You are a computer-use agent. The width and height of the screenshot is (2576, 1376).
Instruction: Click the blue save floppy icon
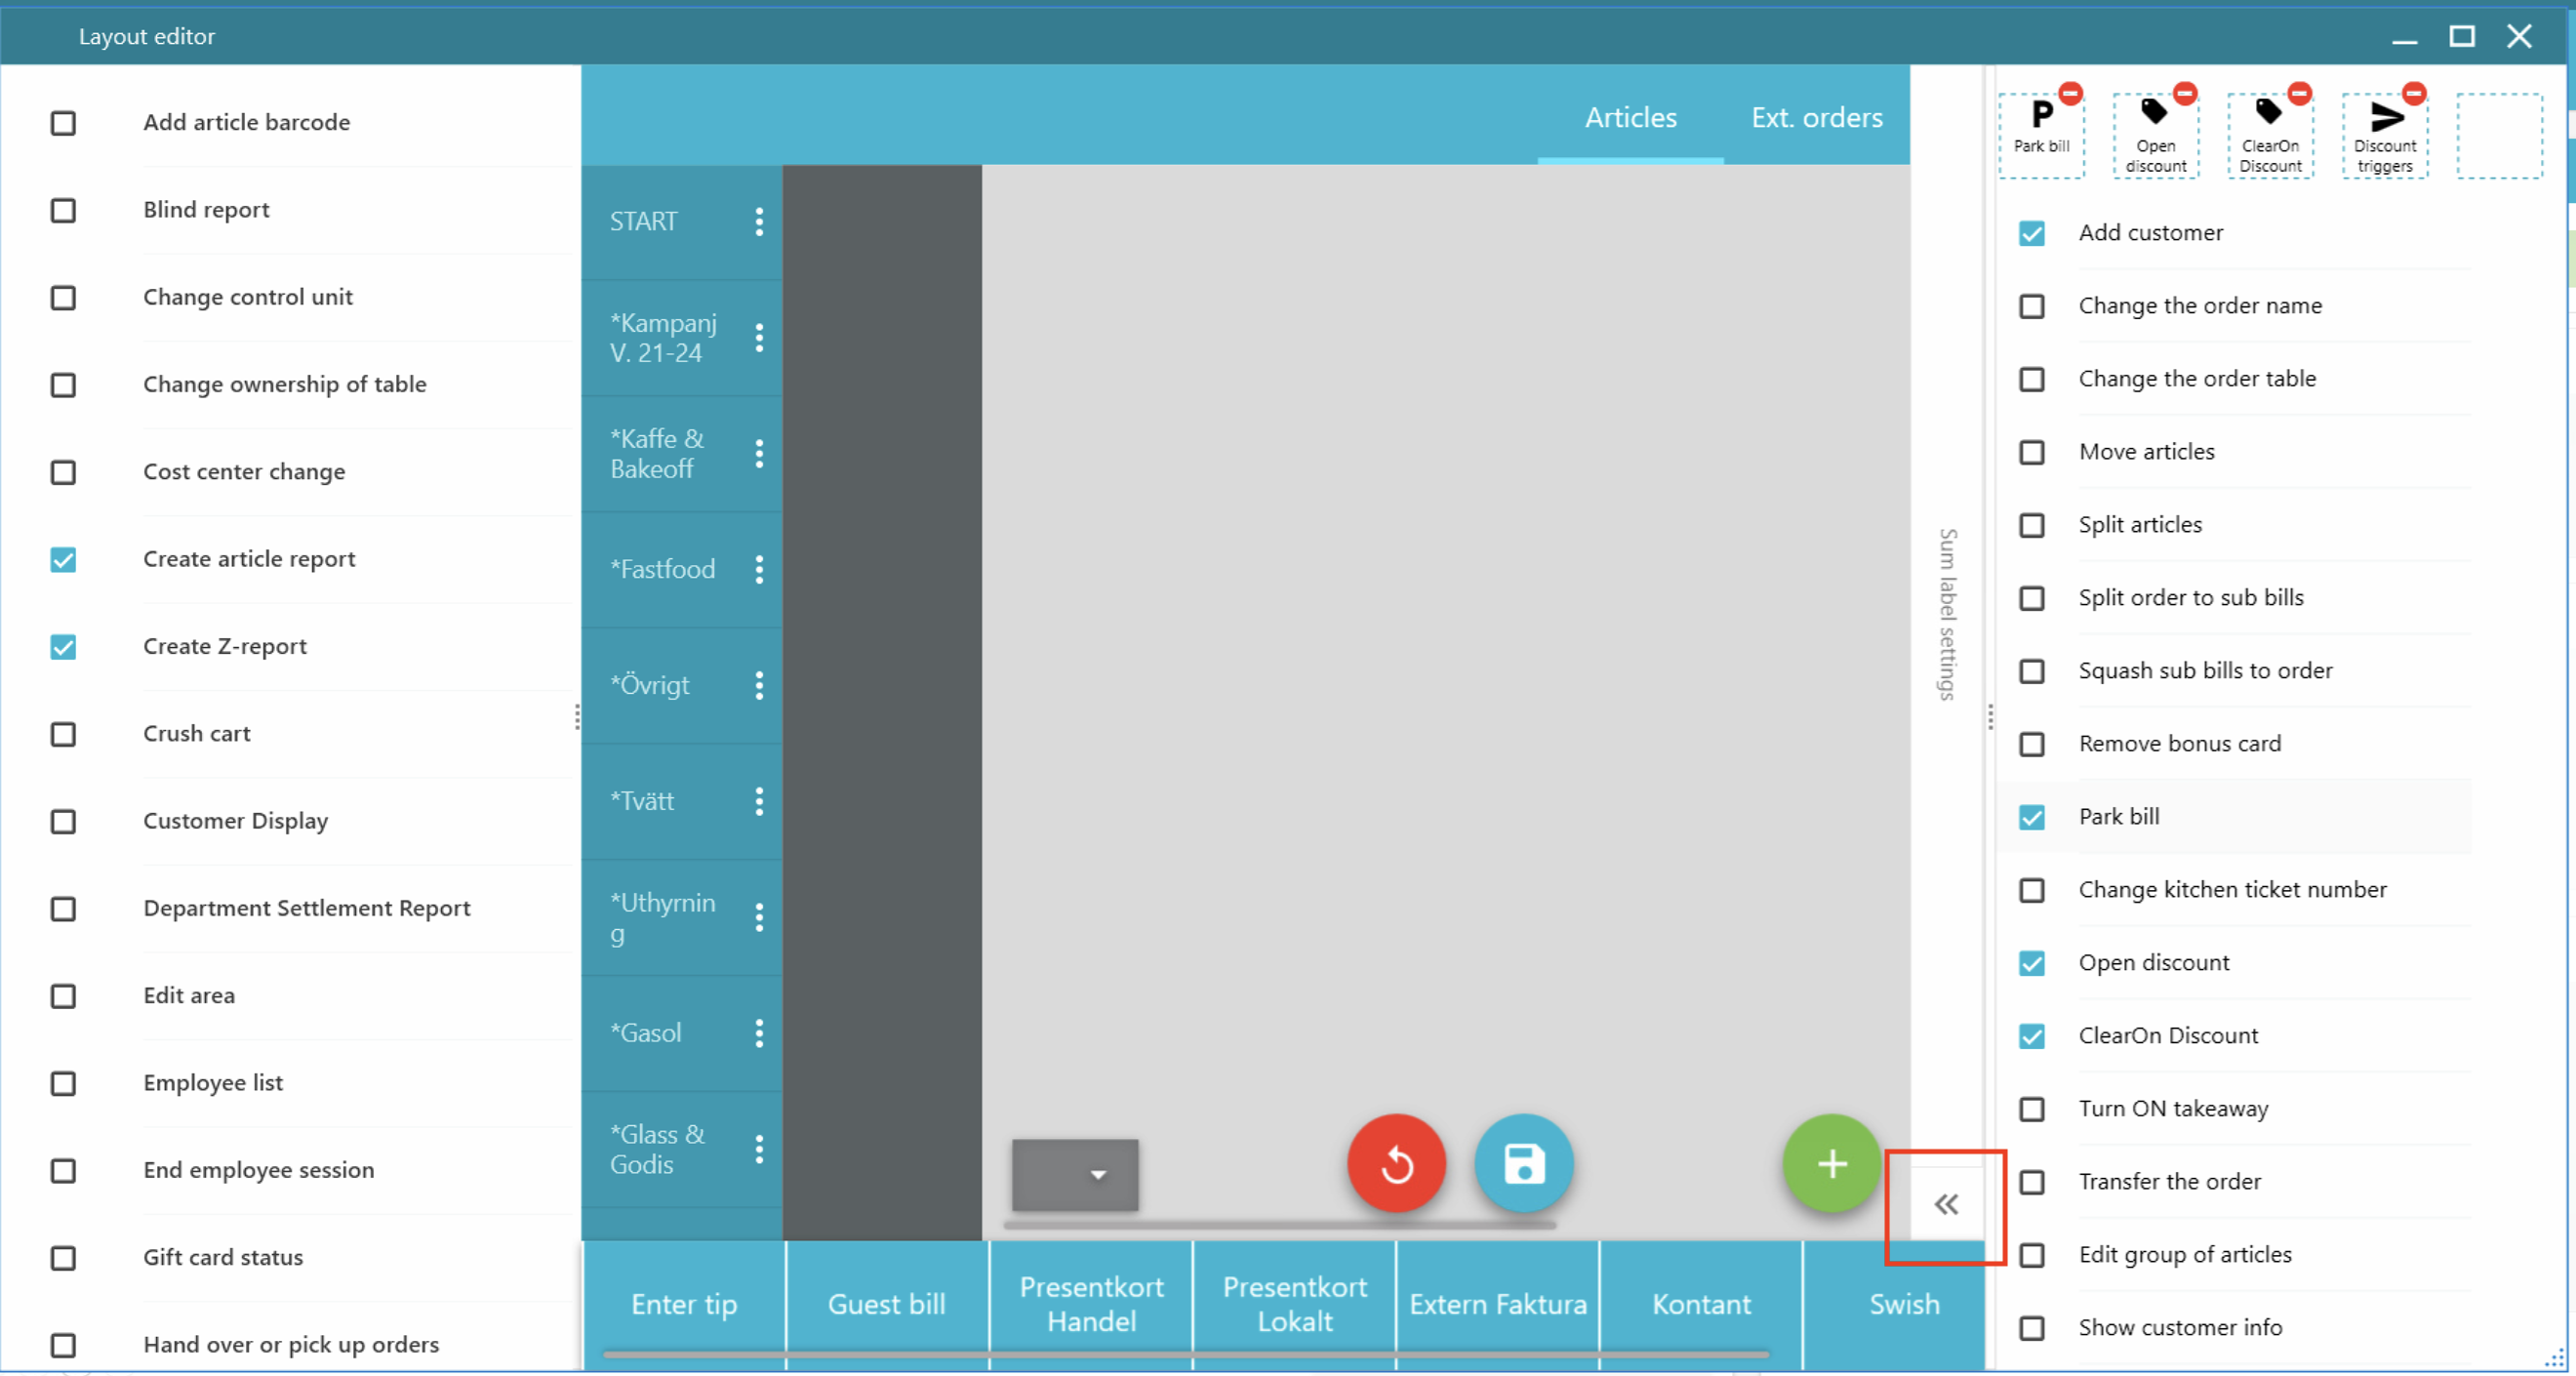pyautogui.click(x=1523, y=1164)
